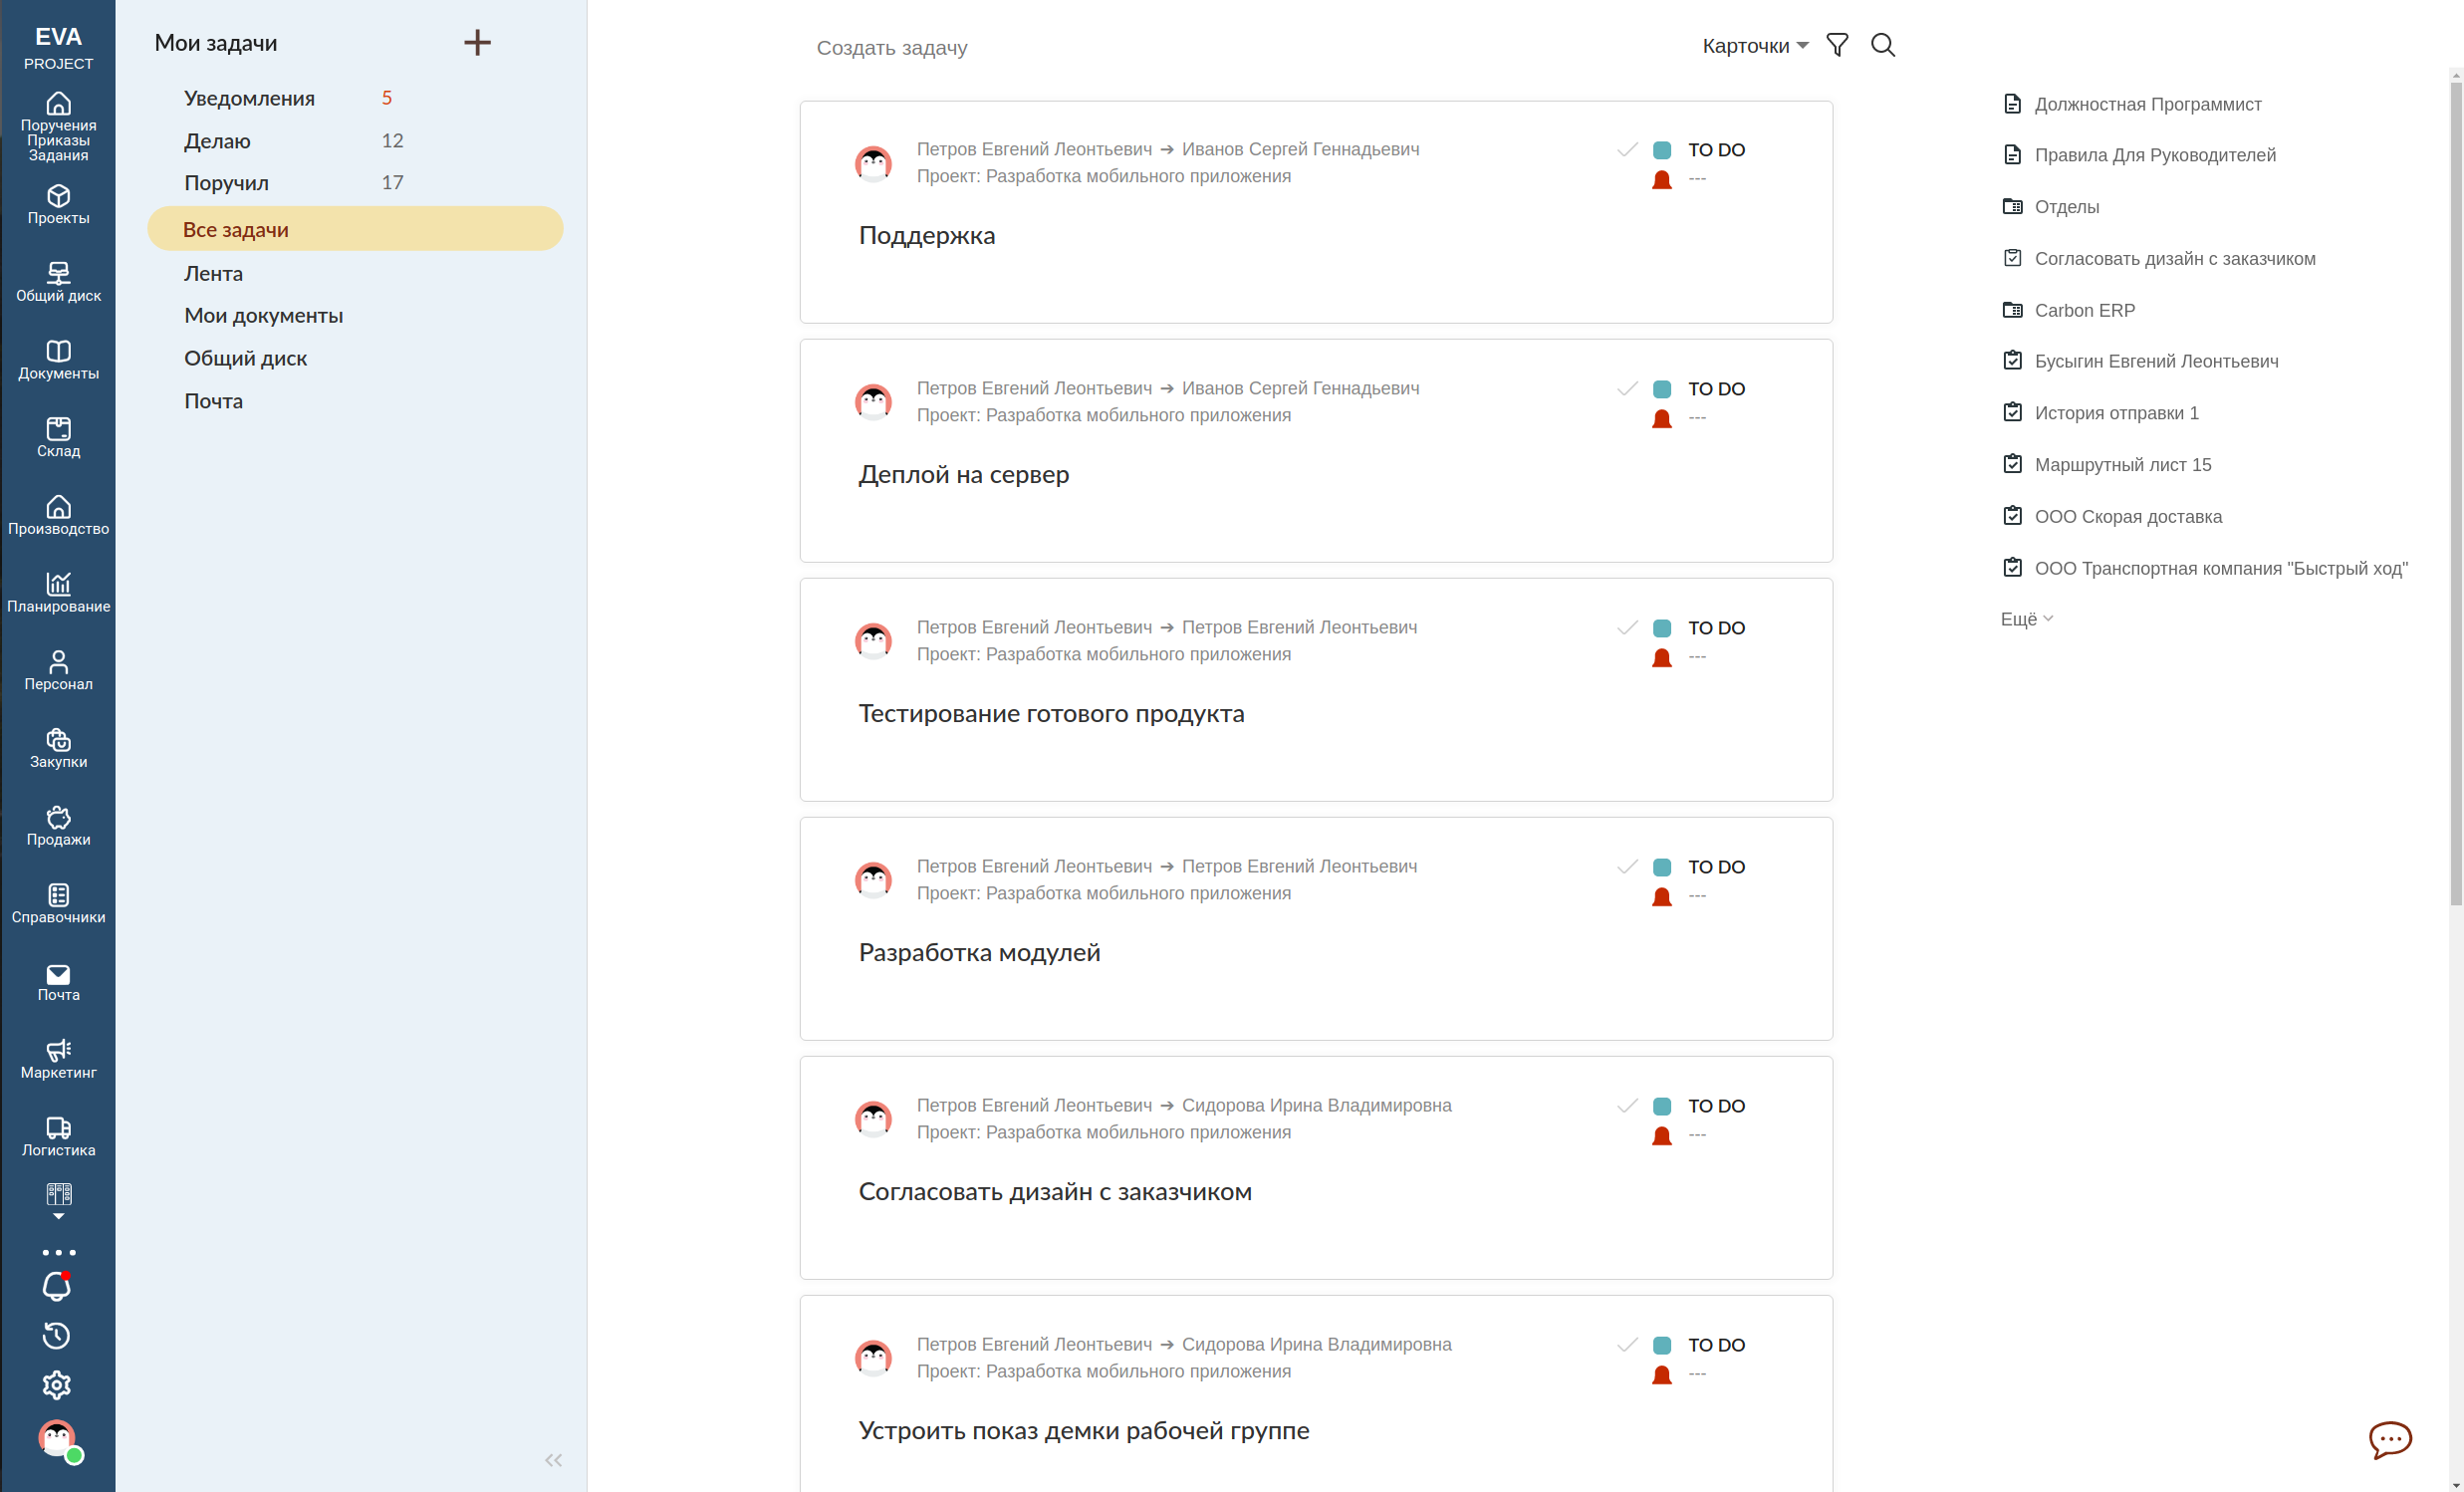This screenshot has width=2464, height=1492.
Task: Open the Проекты section in the sidebar
Action: [58, 205]
